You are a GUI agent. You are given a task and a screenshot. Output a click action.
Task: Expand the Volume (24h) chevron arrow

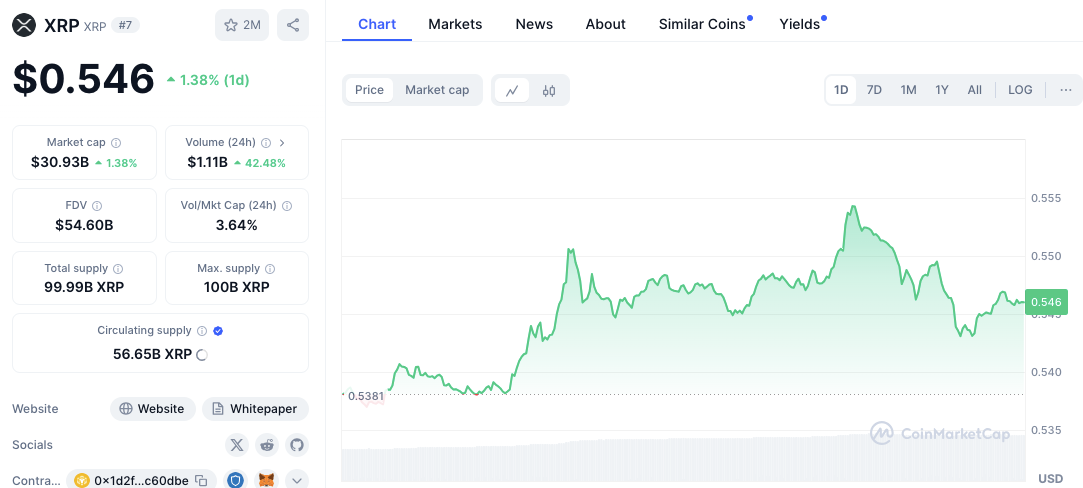point(282,143)
